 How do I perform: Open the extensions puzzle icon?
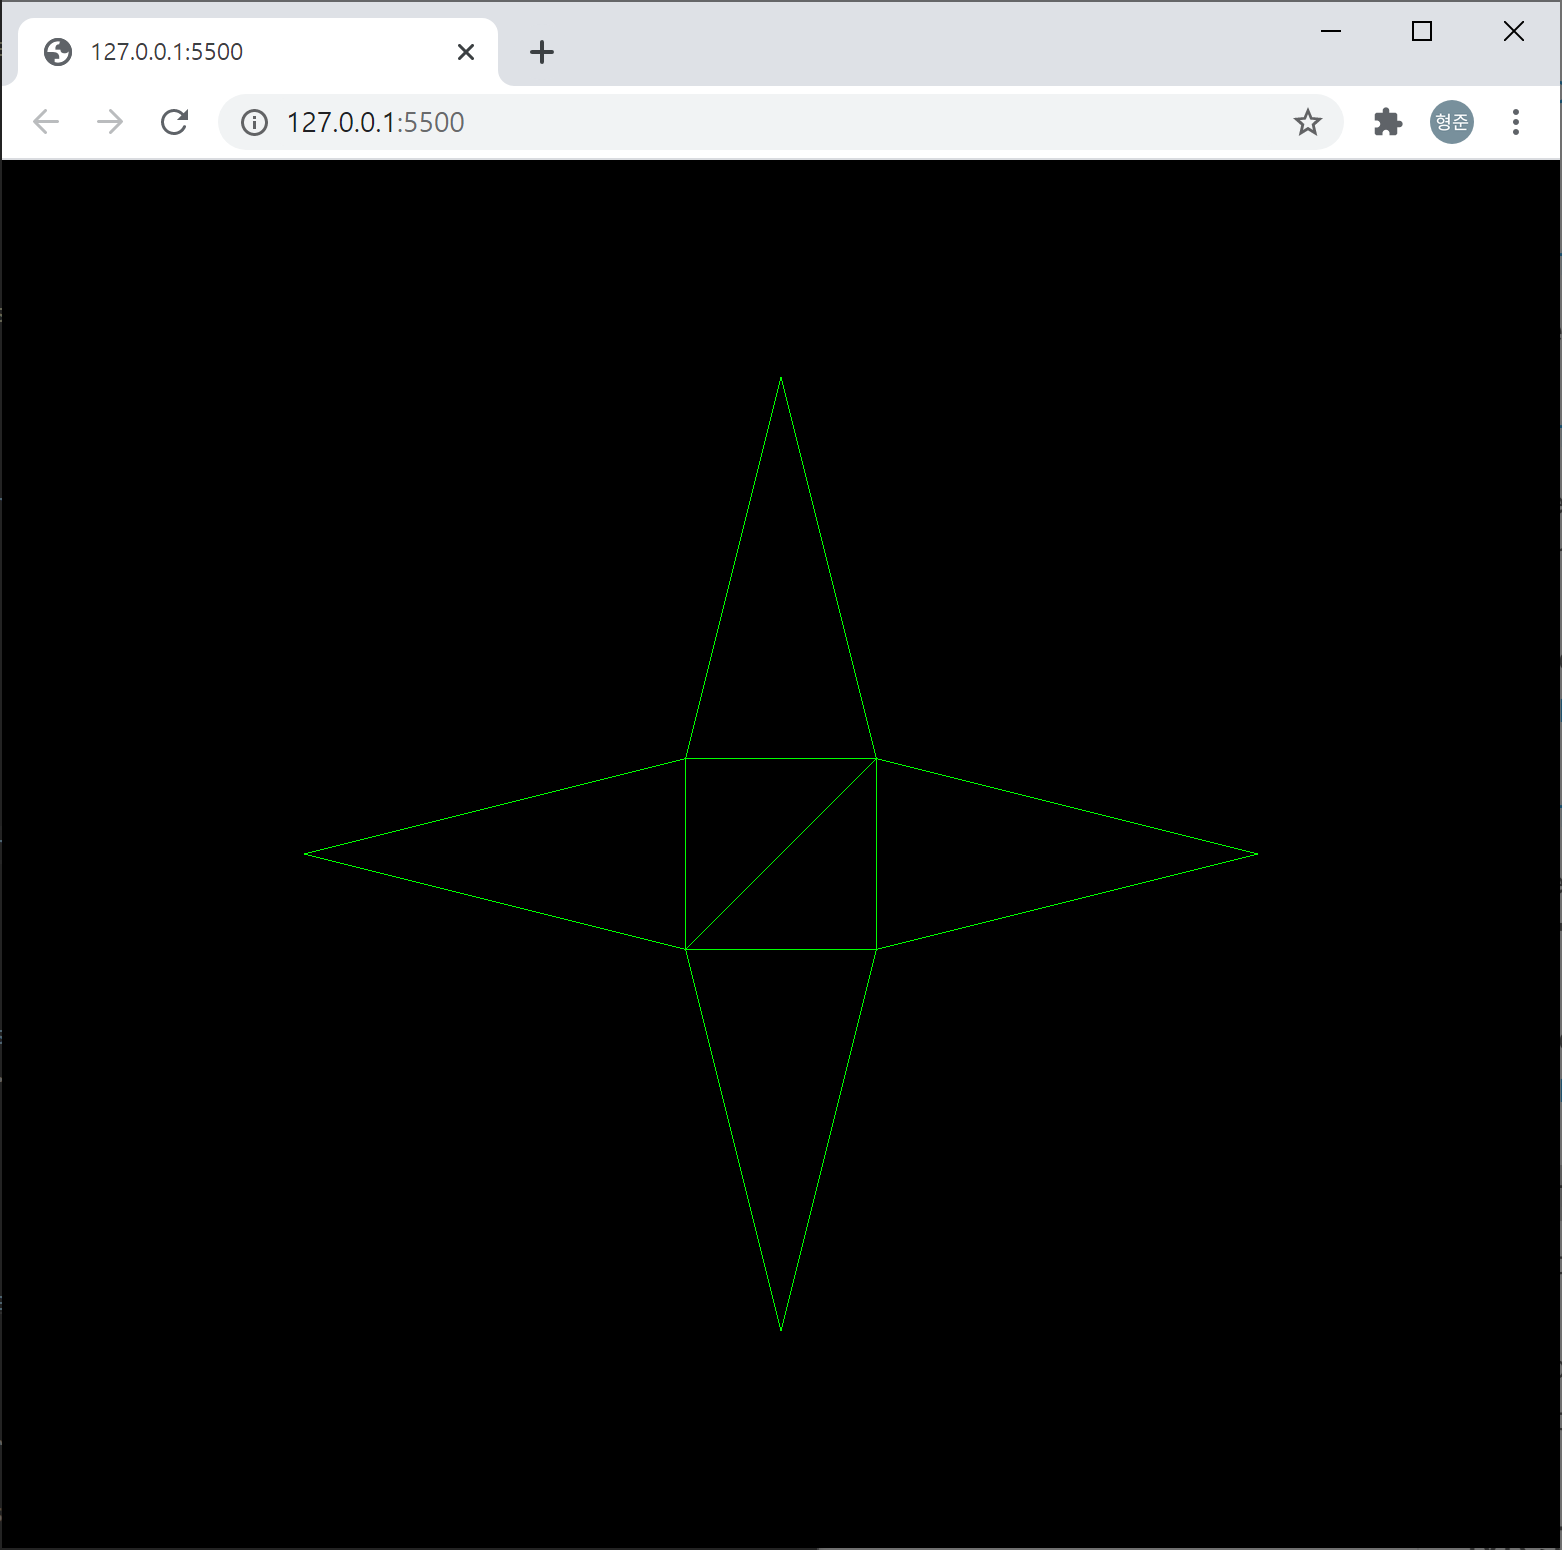[x=1387, y=122]
